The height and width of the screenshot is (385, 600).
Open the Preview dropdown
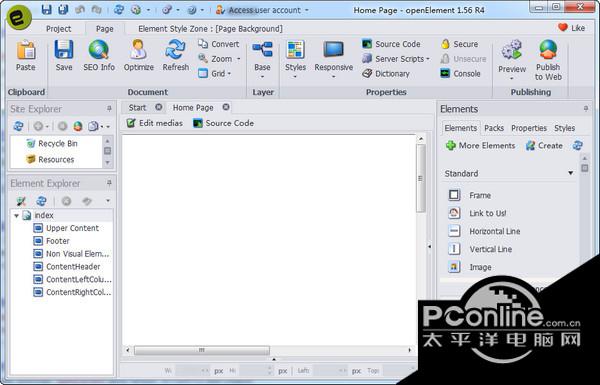(x=512, y=60)
